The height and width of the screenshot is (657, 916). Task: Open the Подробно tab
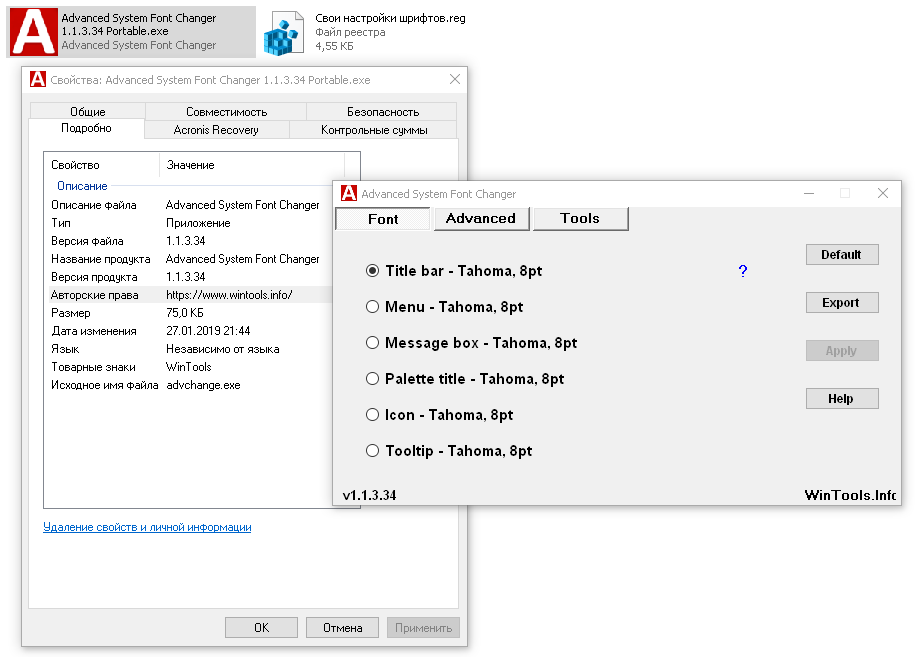click(86, 128)
